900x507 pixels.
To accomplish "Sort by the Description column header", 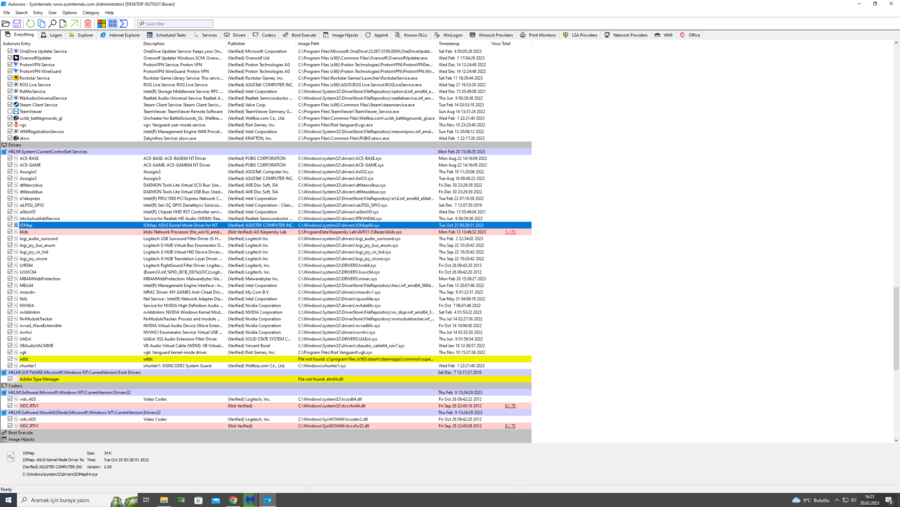I will [x=184, y=44].
